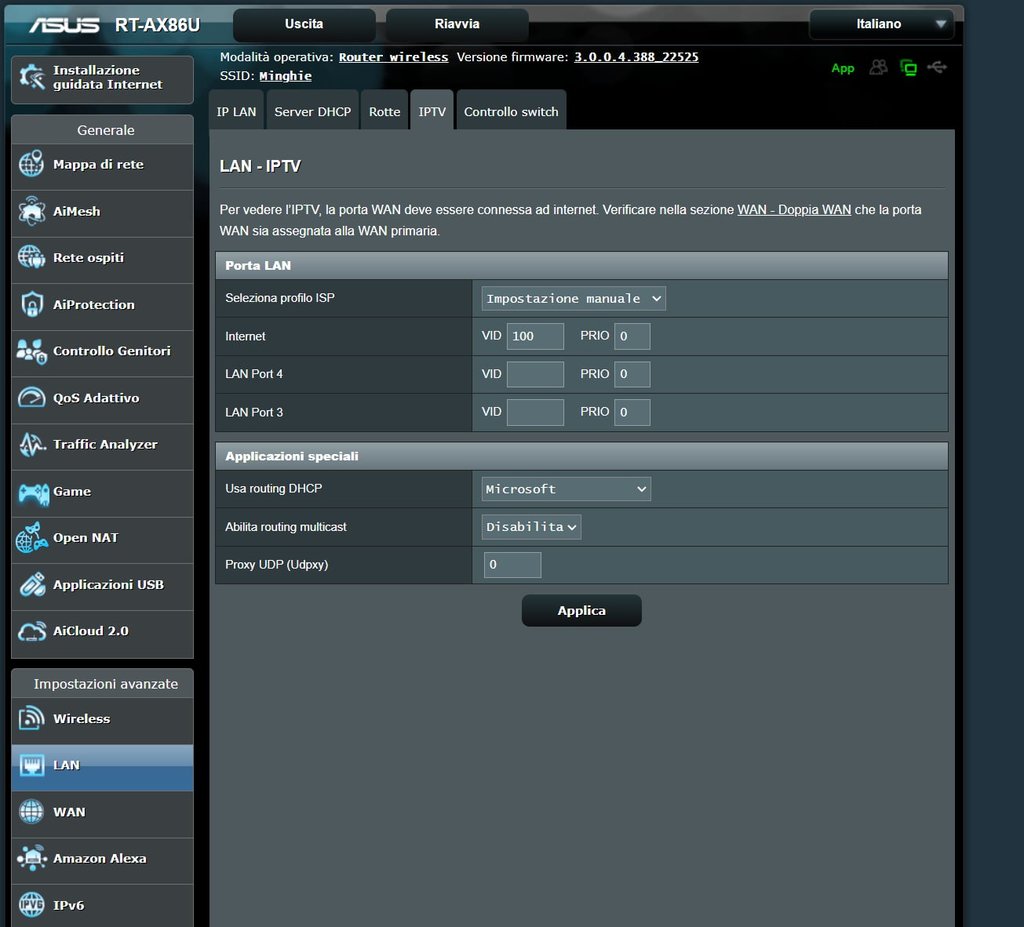
Task: Click the Game controller icon
Action: pos(31,492)
